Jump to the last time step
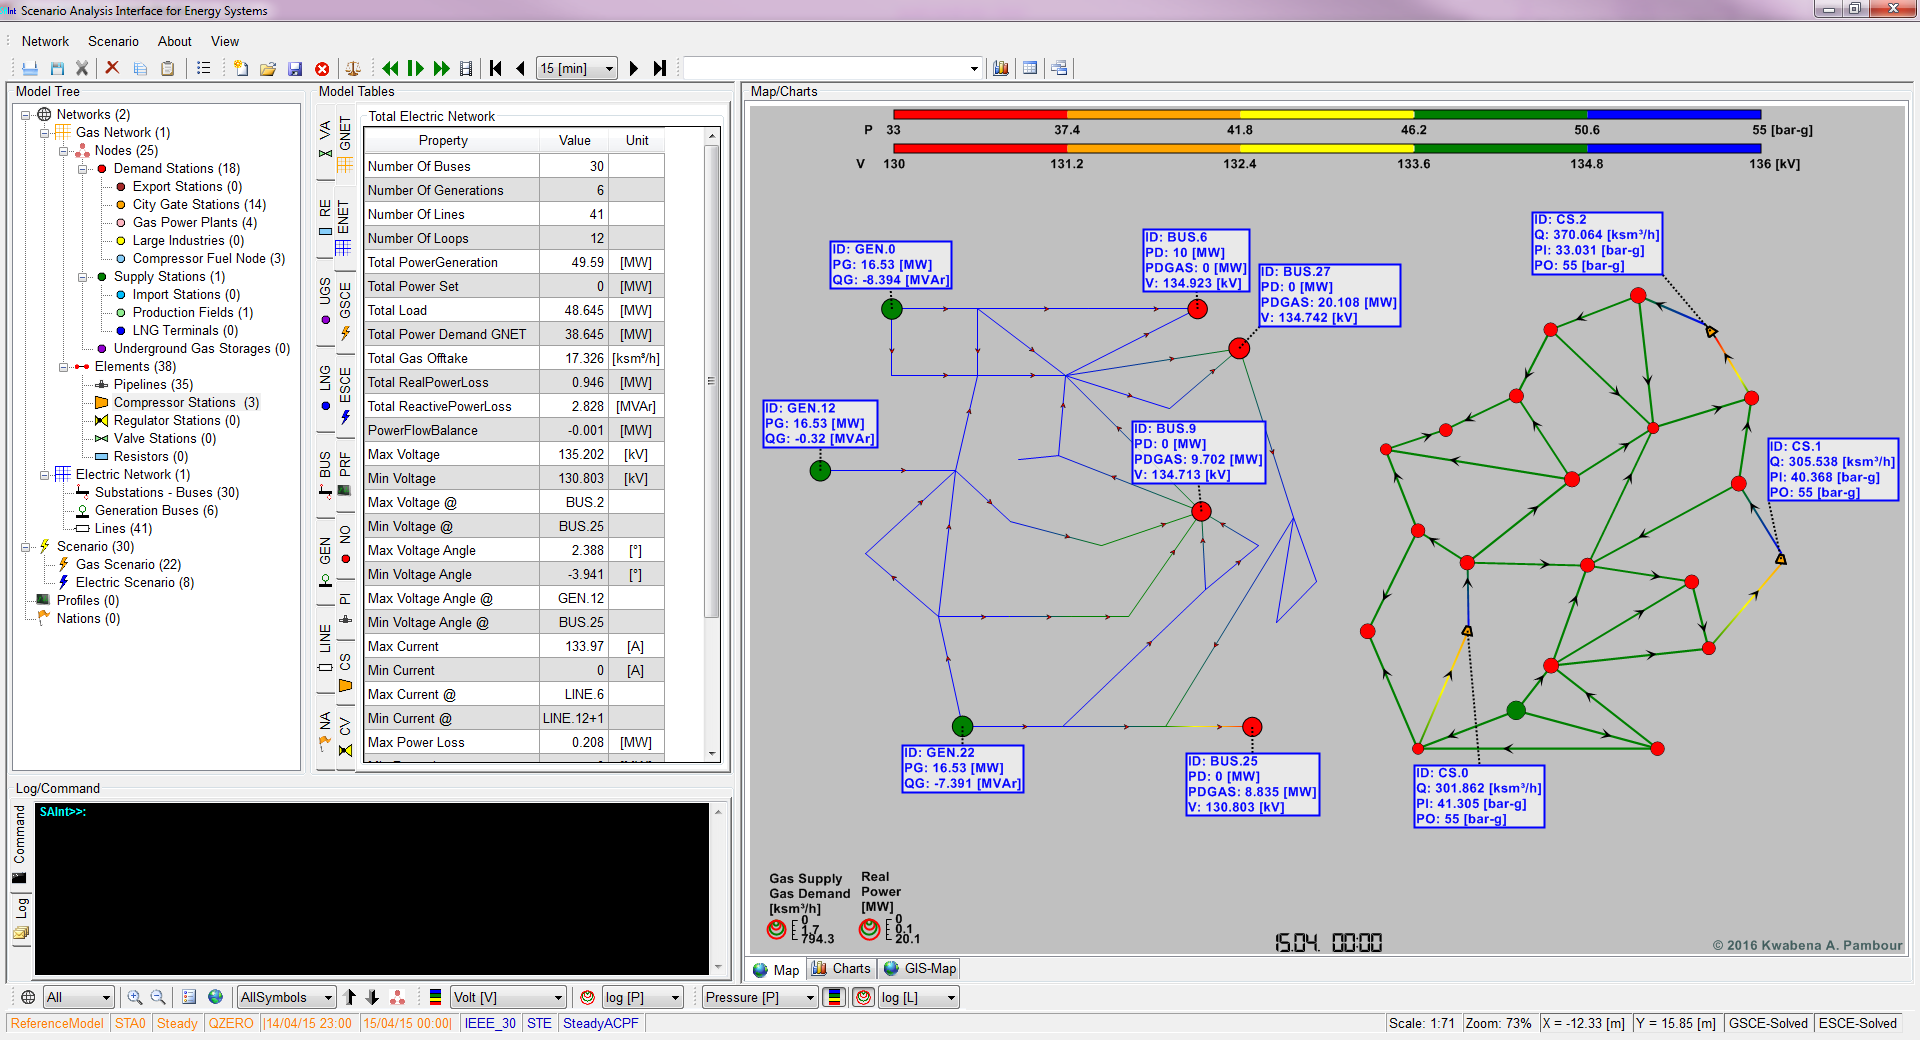This screenshot has height=1040, width=1920. (x=660, y=69)
